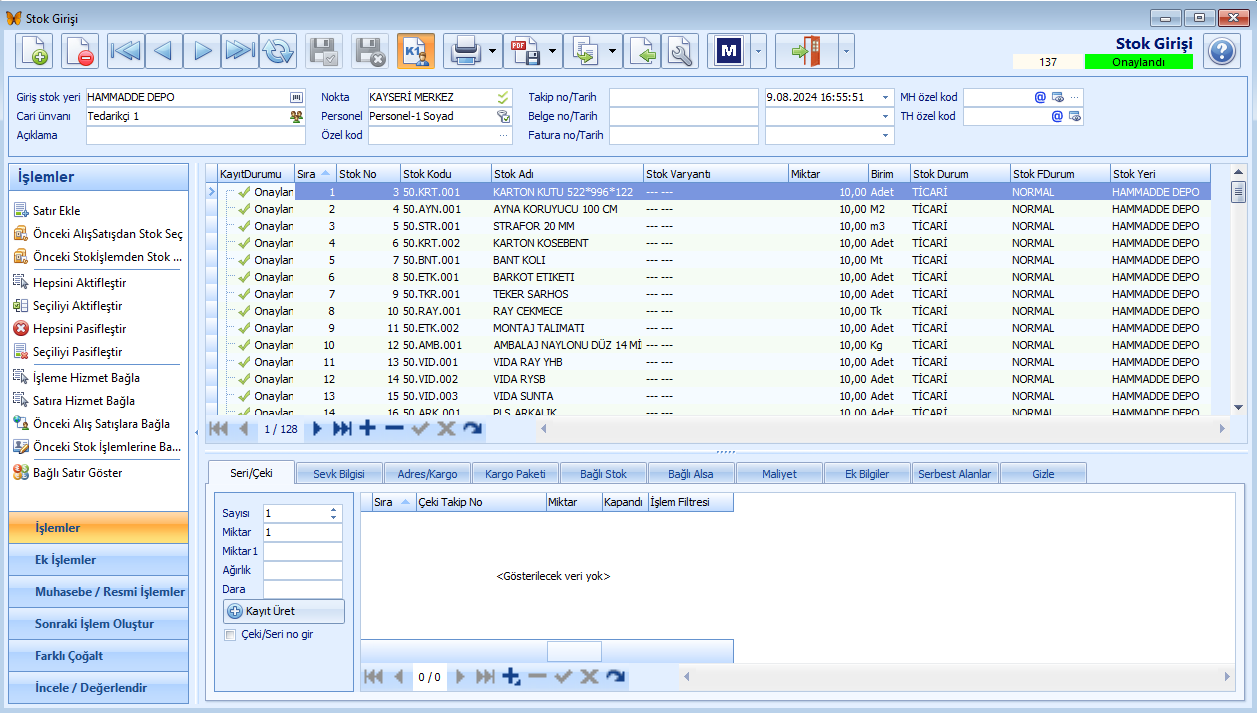The width and height of the screenshot is (1257, 713).
Task: Click plus icon in stock grid navigator
Action: [x=367, y=428]
